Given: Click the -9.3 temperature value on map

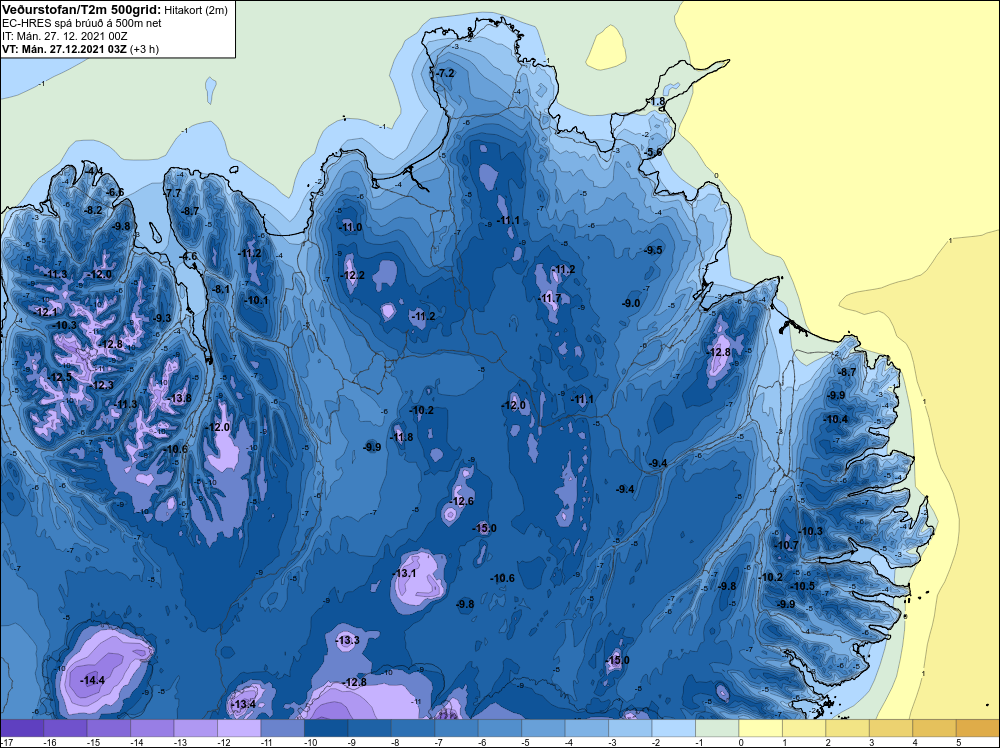Looking at the screenshot, I should click(x=161, y=318).
